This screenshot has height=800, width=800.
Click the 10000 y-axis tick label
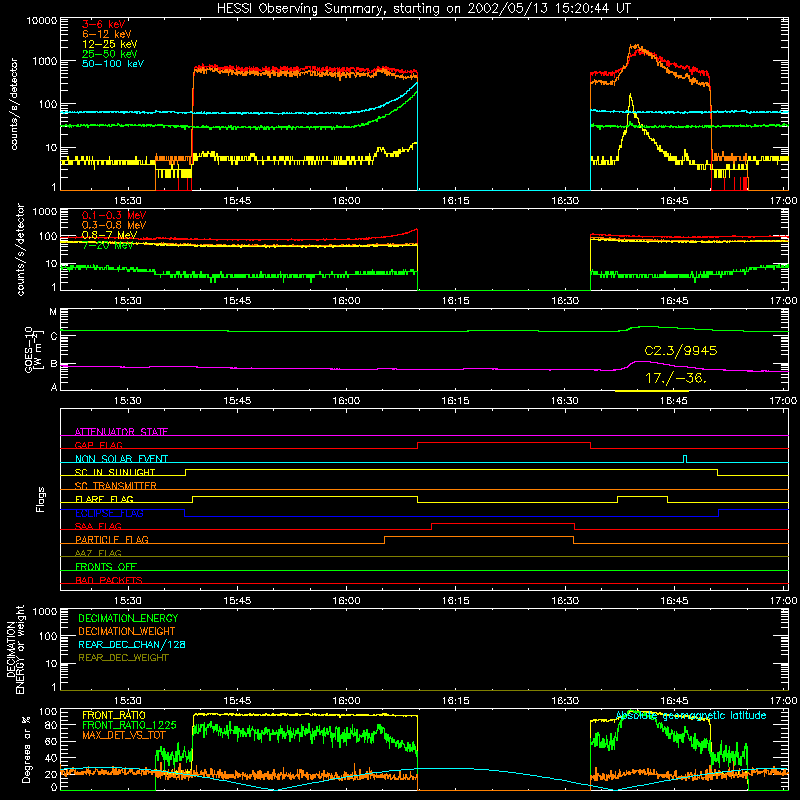(42, 20)
